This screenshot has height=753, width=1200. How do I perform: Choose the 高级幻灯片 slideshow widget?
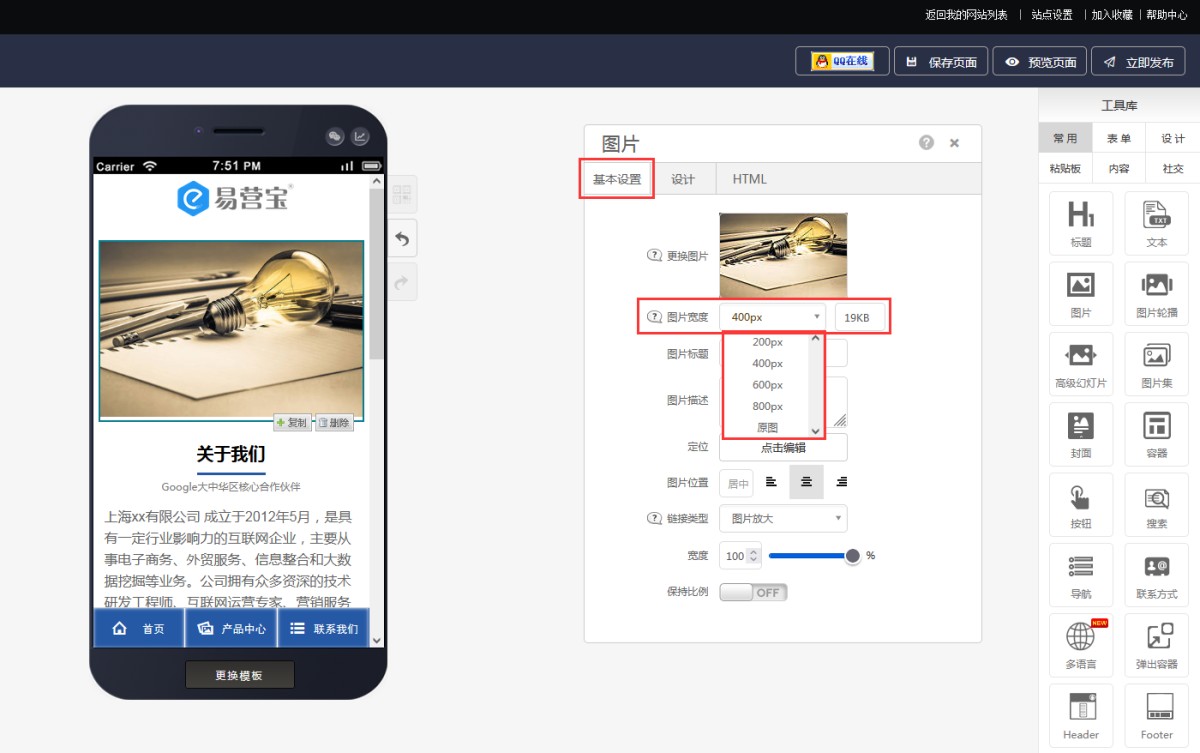[x=1080, y=363]
